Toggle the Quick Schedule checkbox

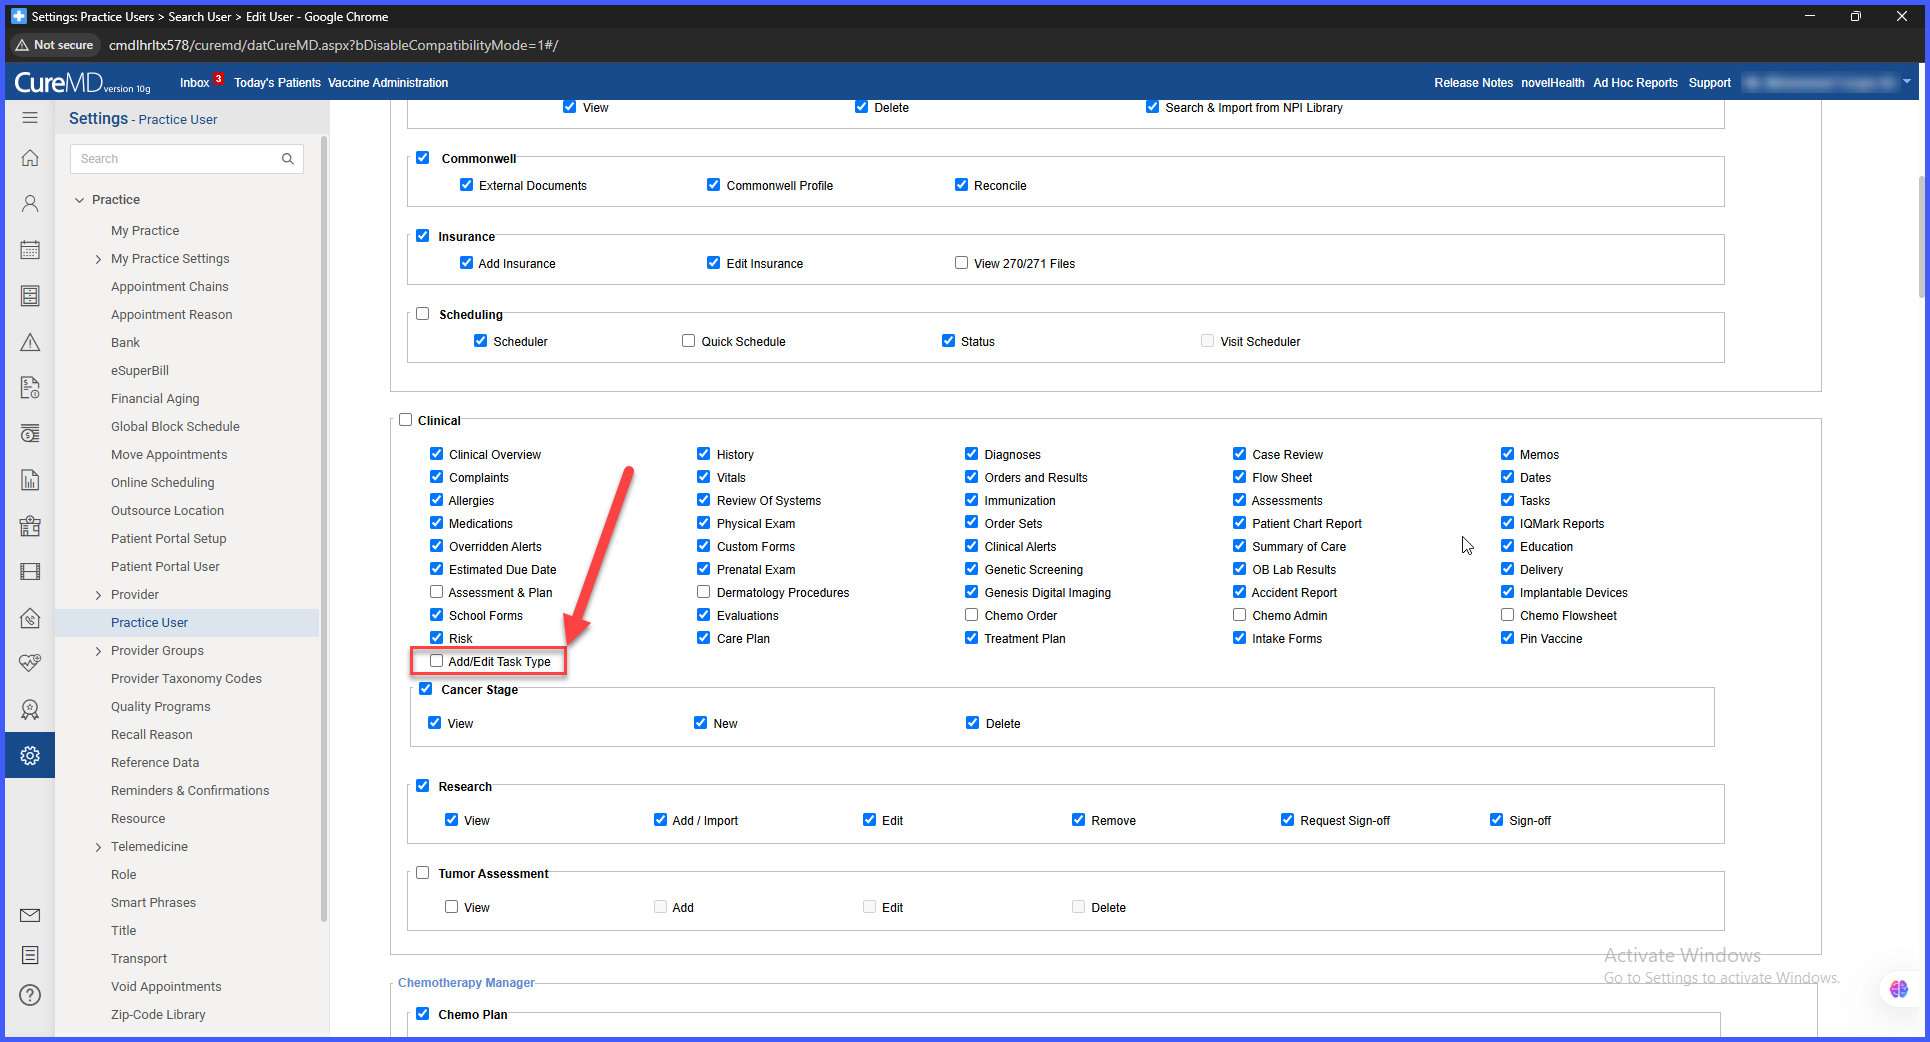pyautogui.click(x=689, y=341)
